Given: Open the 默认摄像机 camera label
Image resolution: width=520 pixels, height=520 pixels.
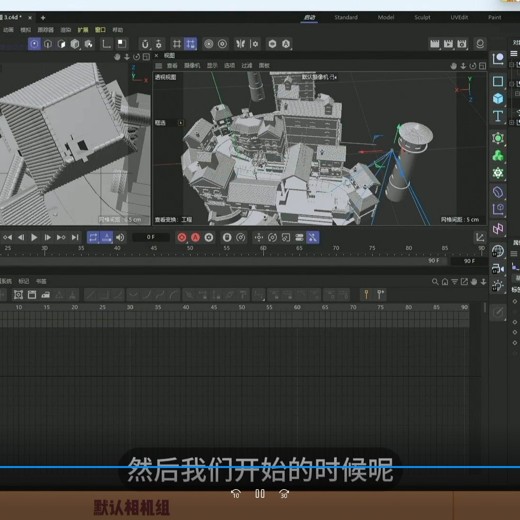Looking at the screenshot, I should click(319, 77).
